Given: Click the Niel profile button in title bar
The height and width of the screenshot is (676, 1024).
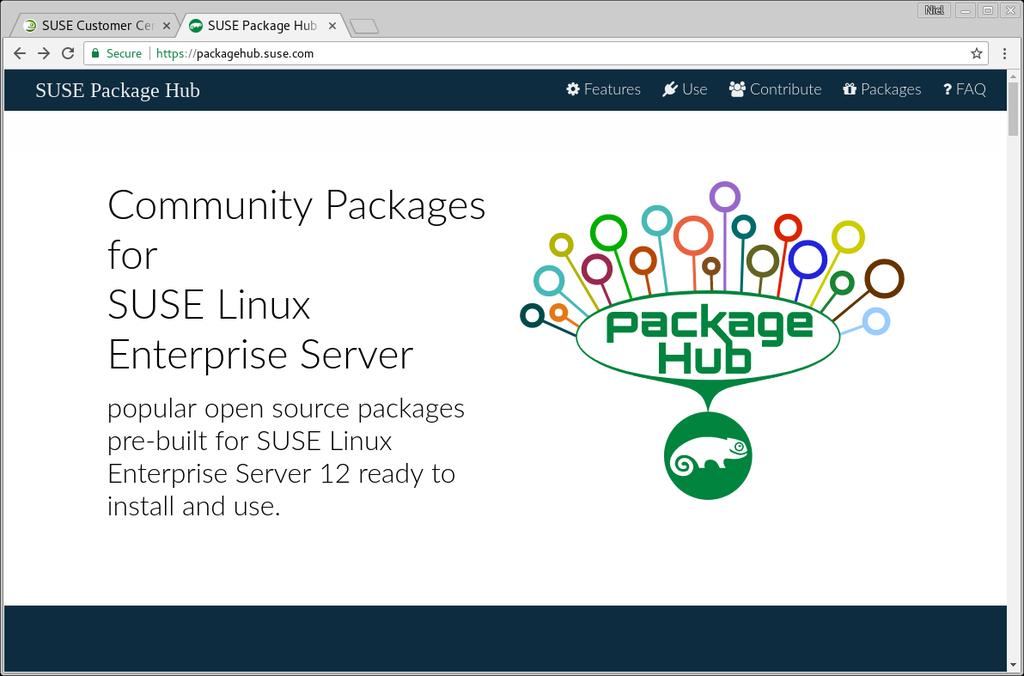Looking at the screenshot, I should (x=934, y=10).
